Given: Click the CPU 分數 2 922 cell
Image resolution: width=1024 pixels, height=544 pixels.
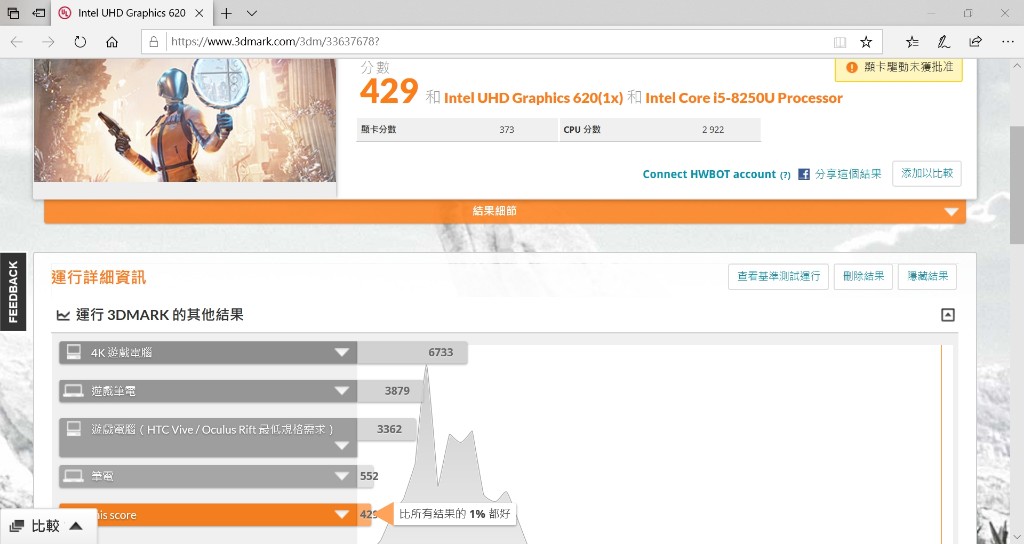Looking at the screenshot, I should [x=660, y=129].
